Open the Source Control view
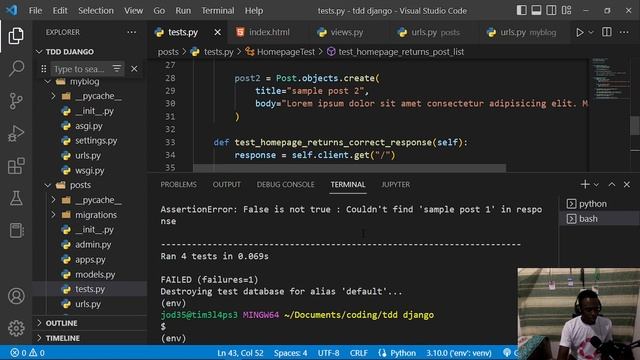Viewport: 640px width, 360px height. (x=16, y=101)
